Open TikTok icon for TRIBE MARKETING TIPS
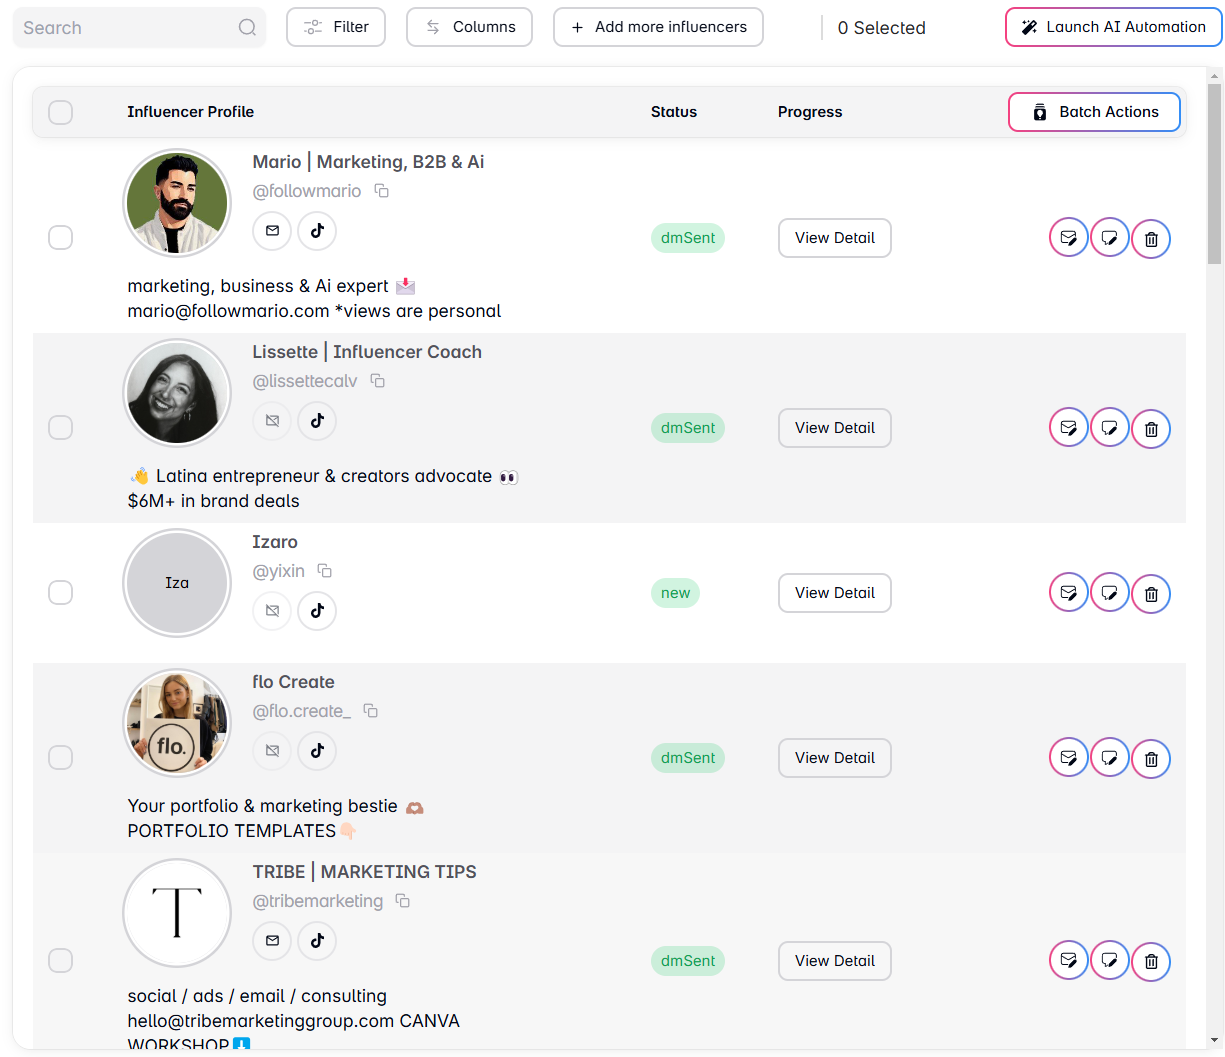The image size is (1225, 1057). tap(317, 941)
